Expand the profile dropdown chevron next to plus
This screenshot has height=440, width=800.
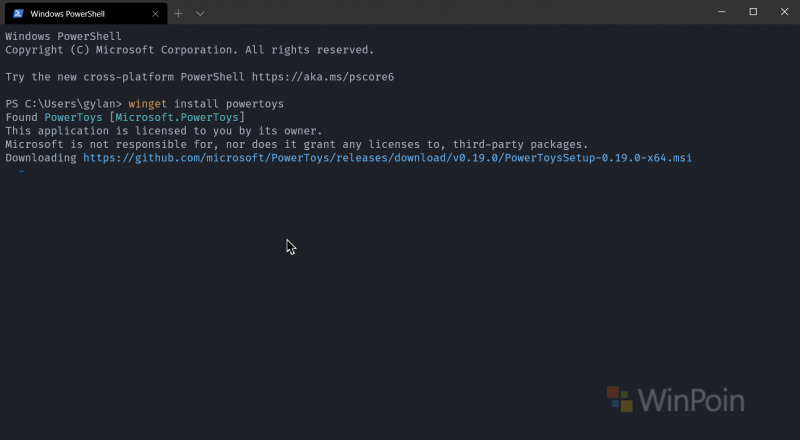(x=201, y=14)
